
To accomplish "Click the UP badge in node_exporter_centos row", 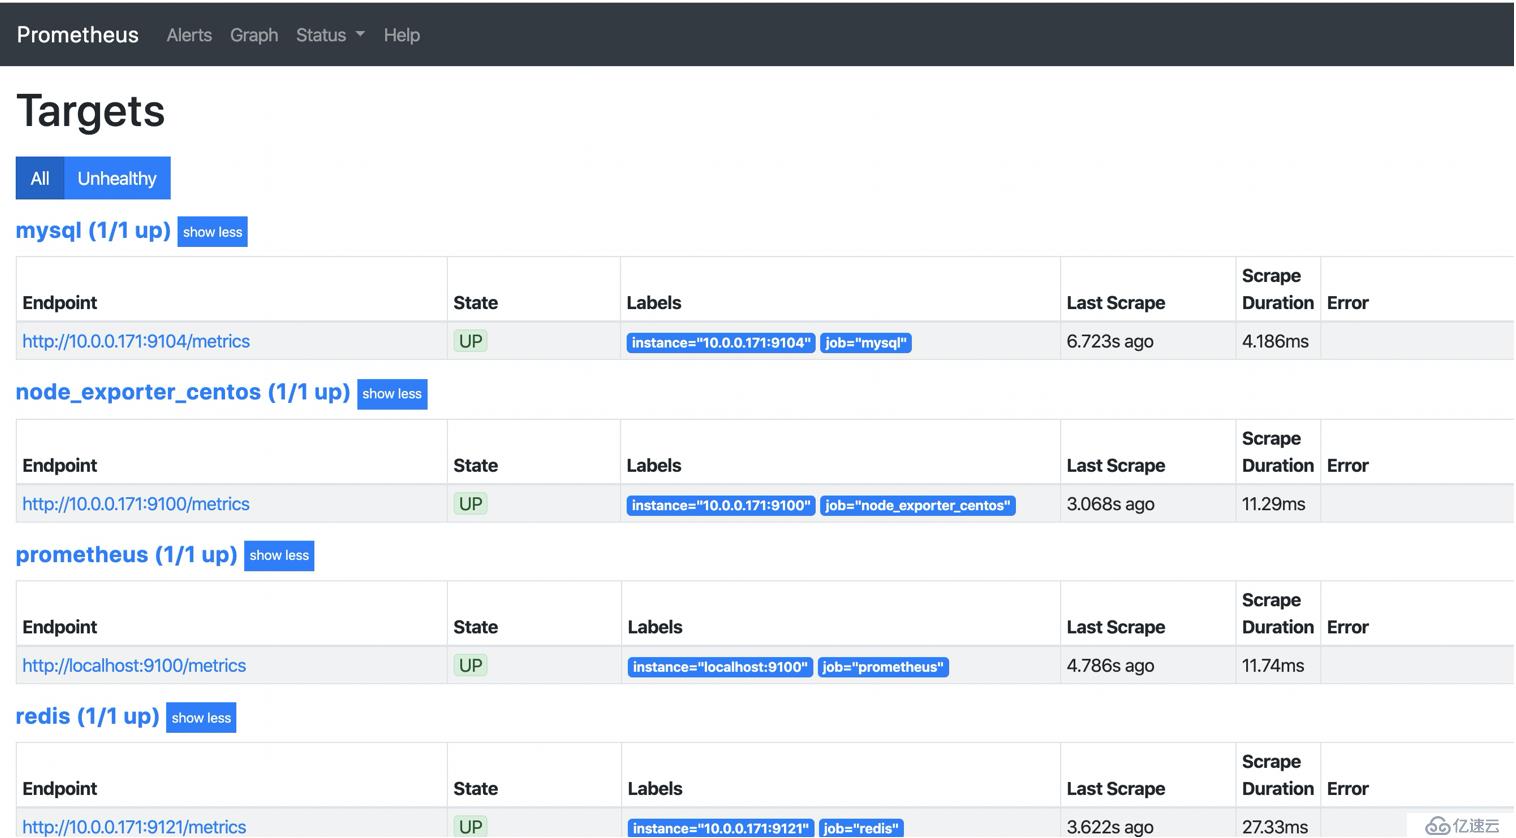I will coord(470,504).
